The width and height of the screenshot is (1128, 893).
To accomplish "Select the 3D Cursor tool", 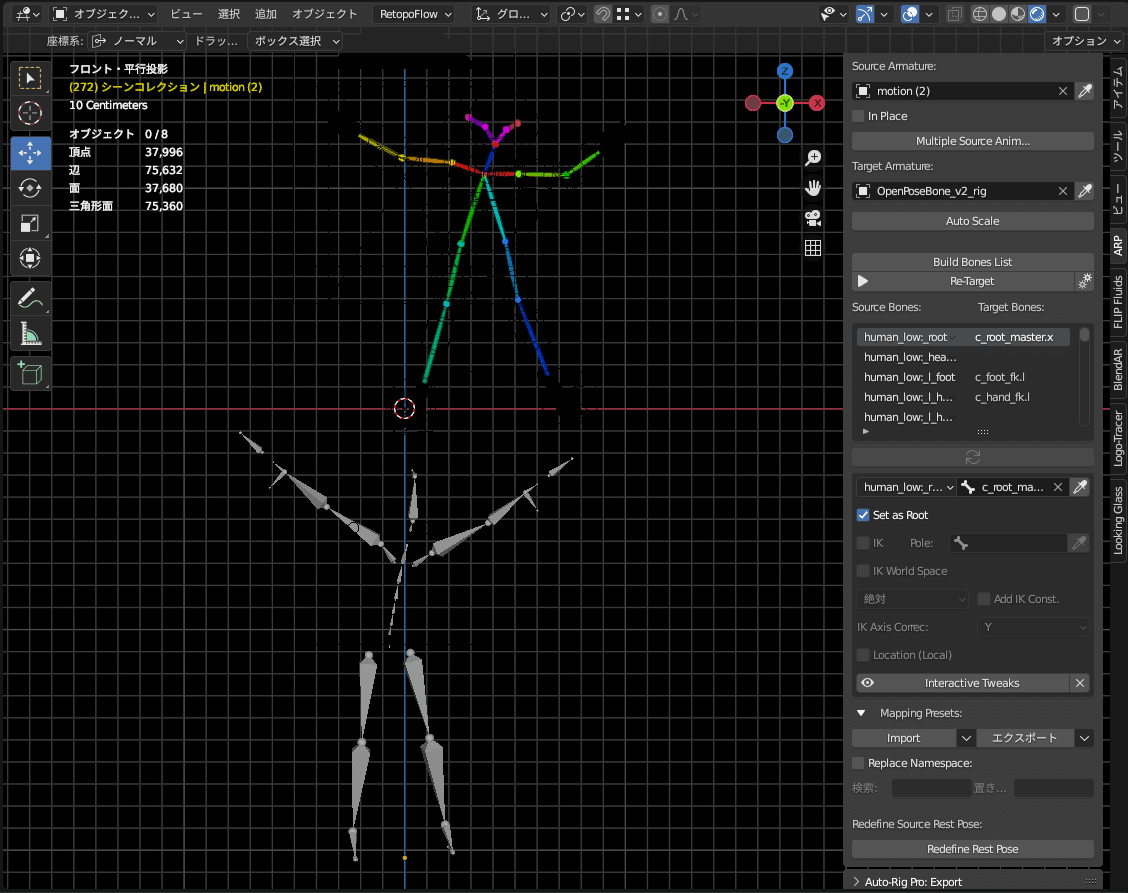I will pyautogui.click(x=30, y=113).
